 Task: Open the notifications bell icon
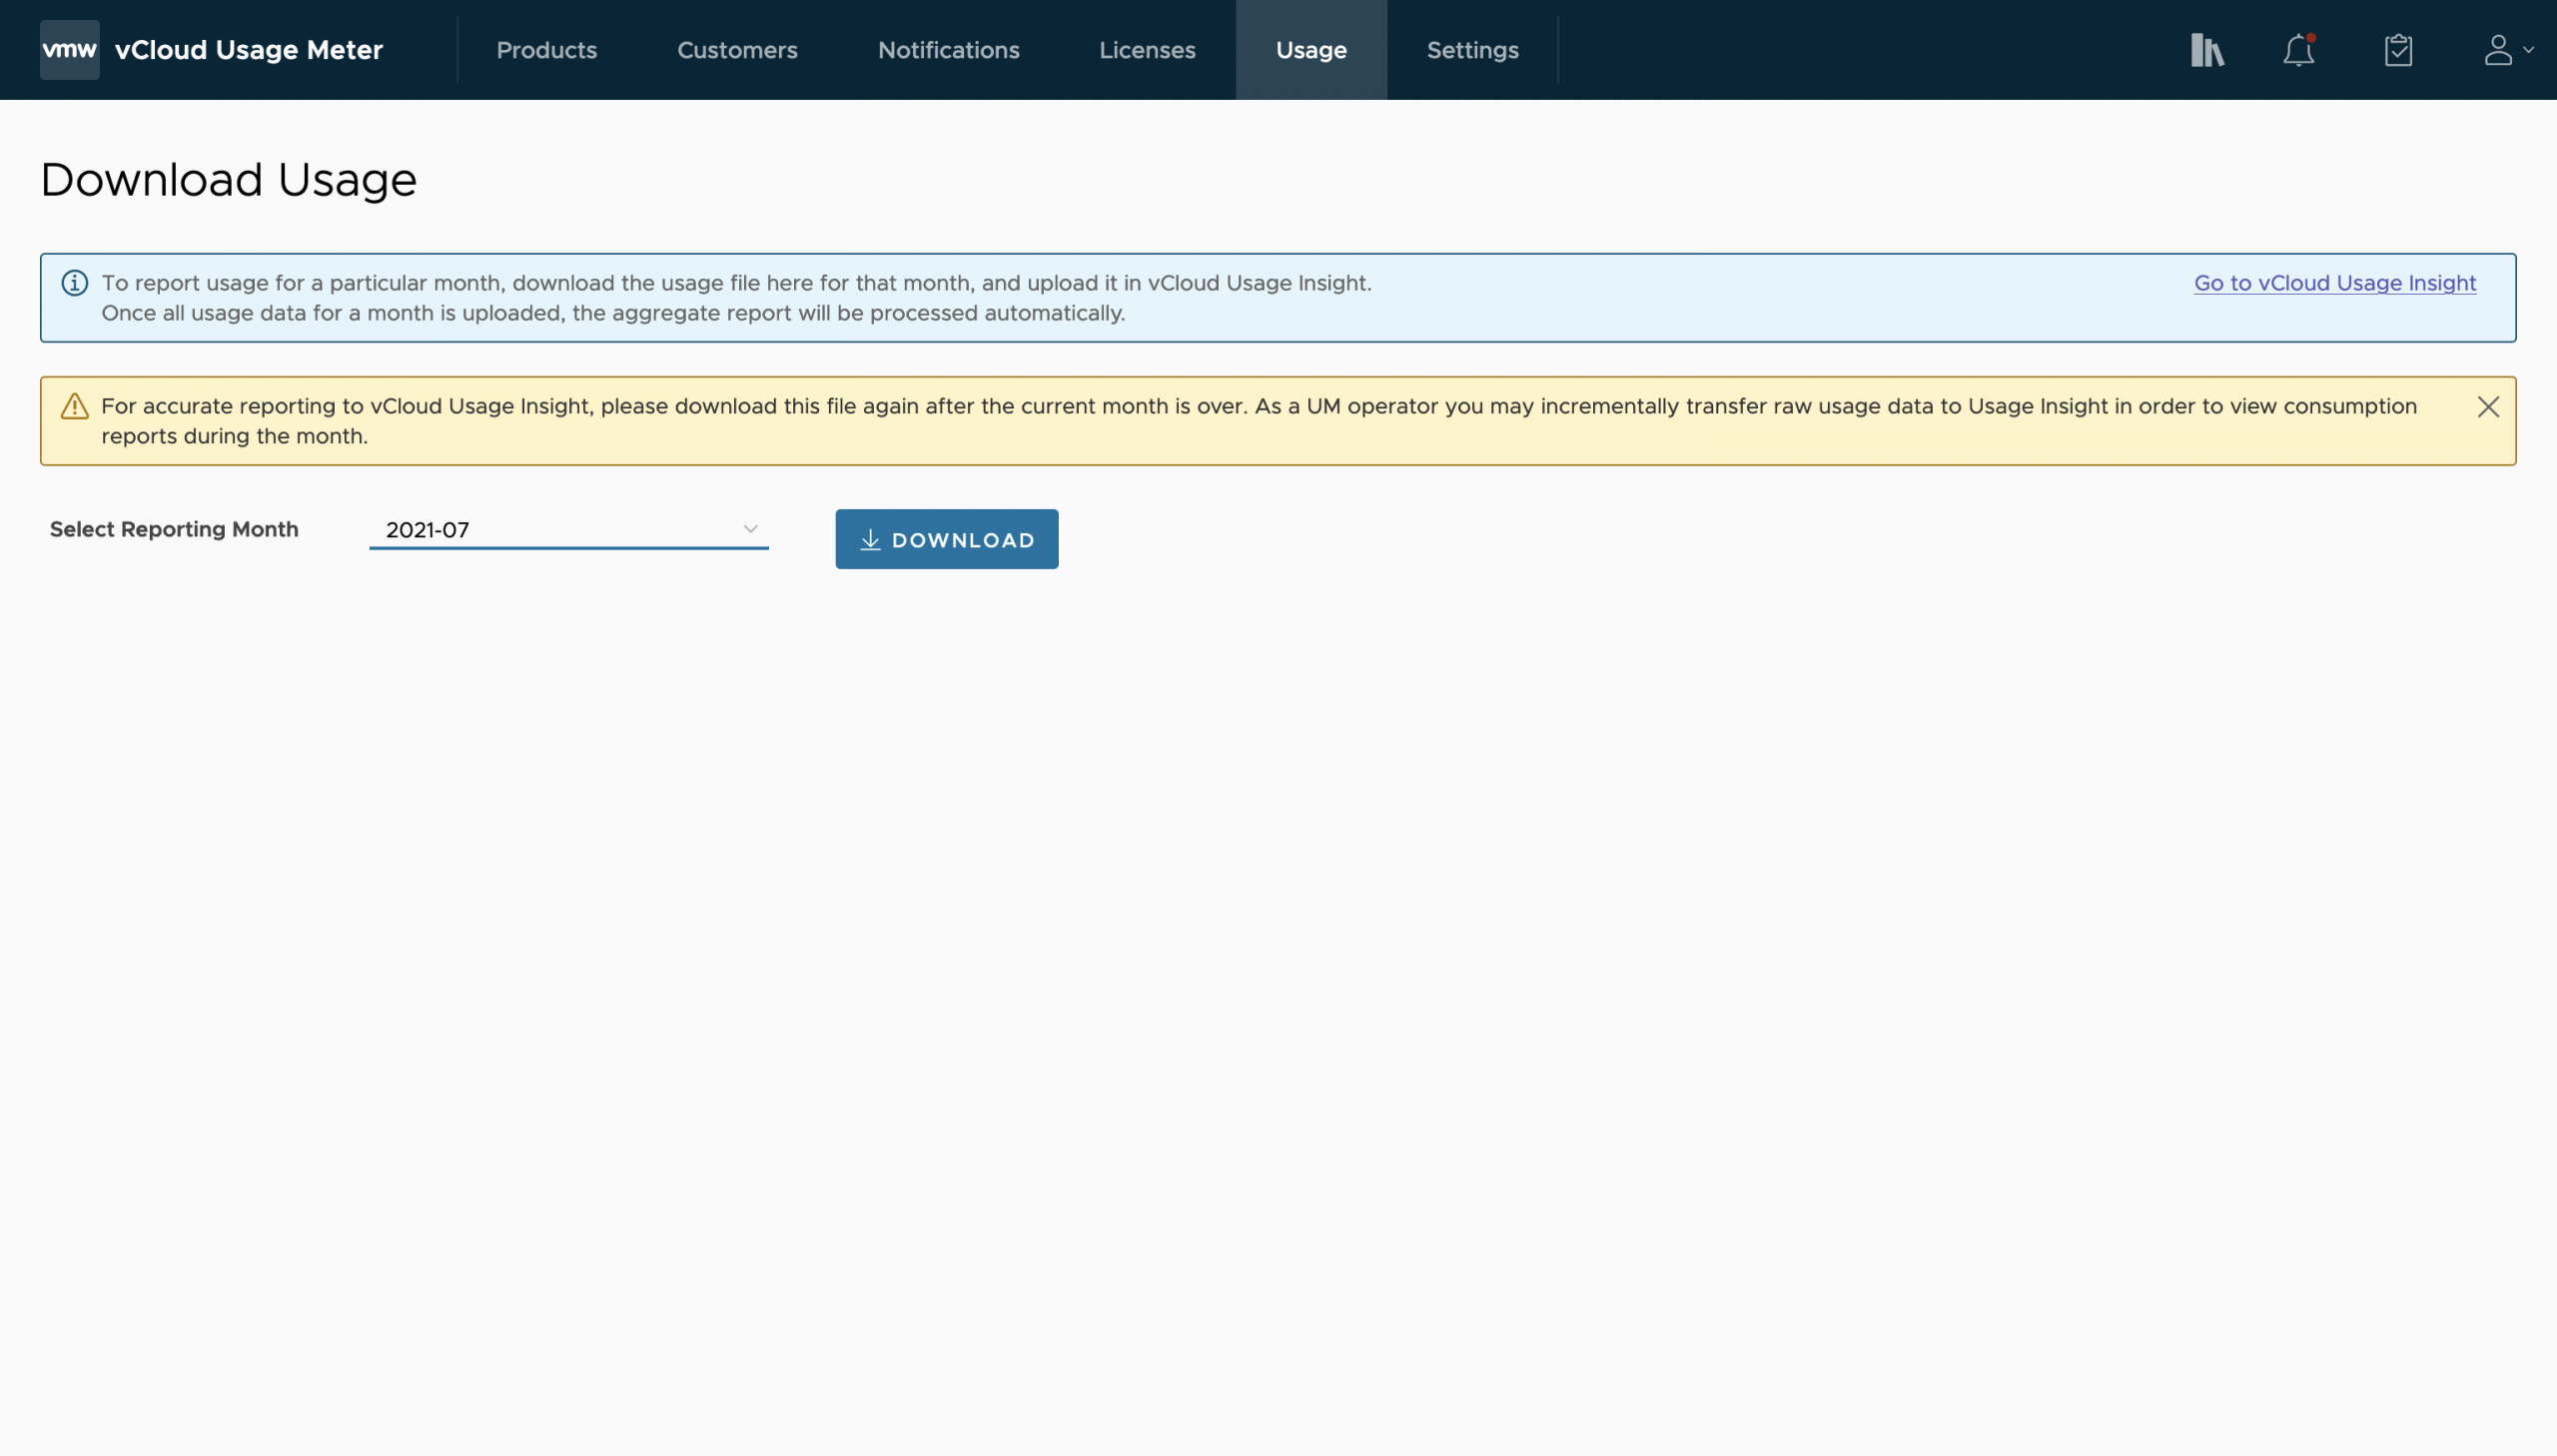(2298, 50)
